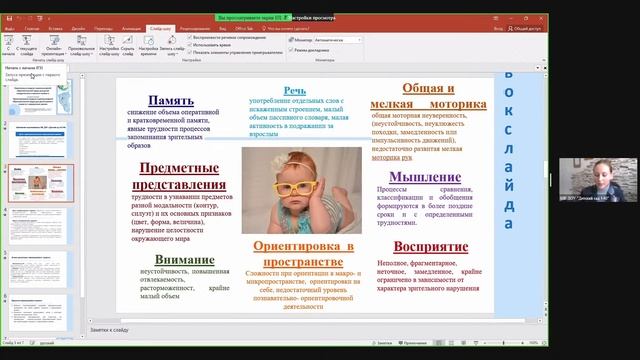Screen dimensions: 640x360
Task: Select the 'Слайд-шоу' ribbon tab
Action: pos(160,29)
